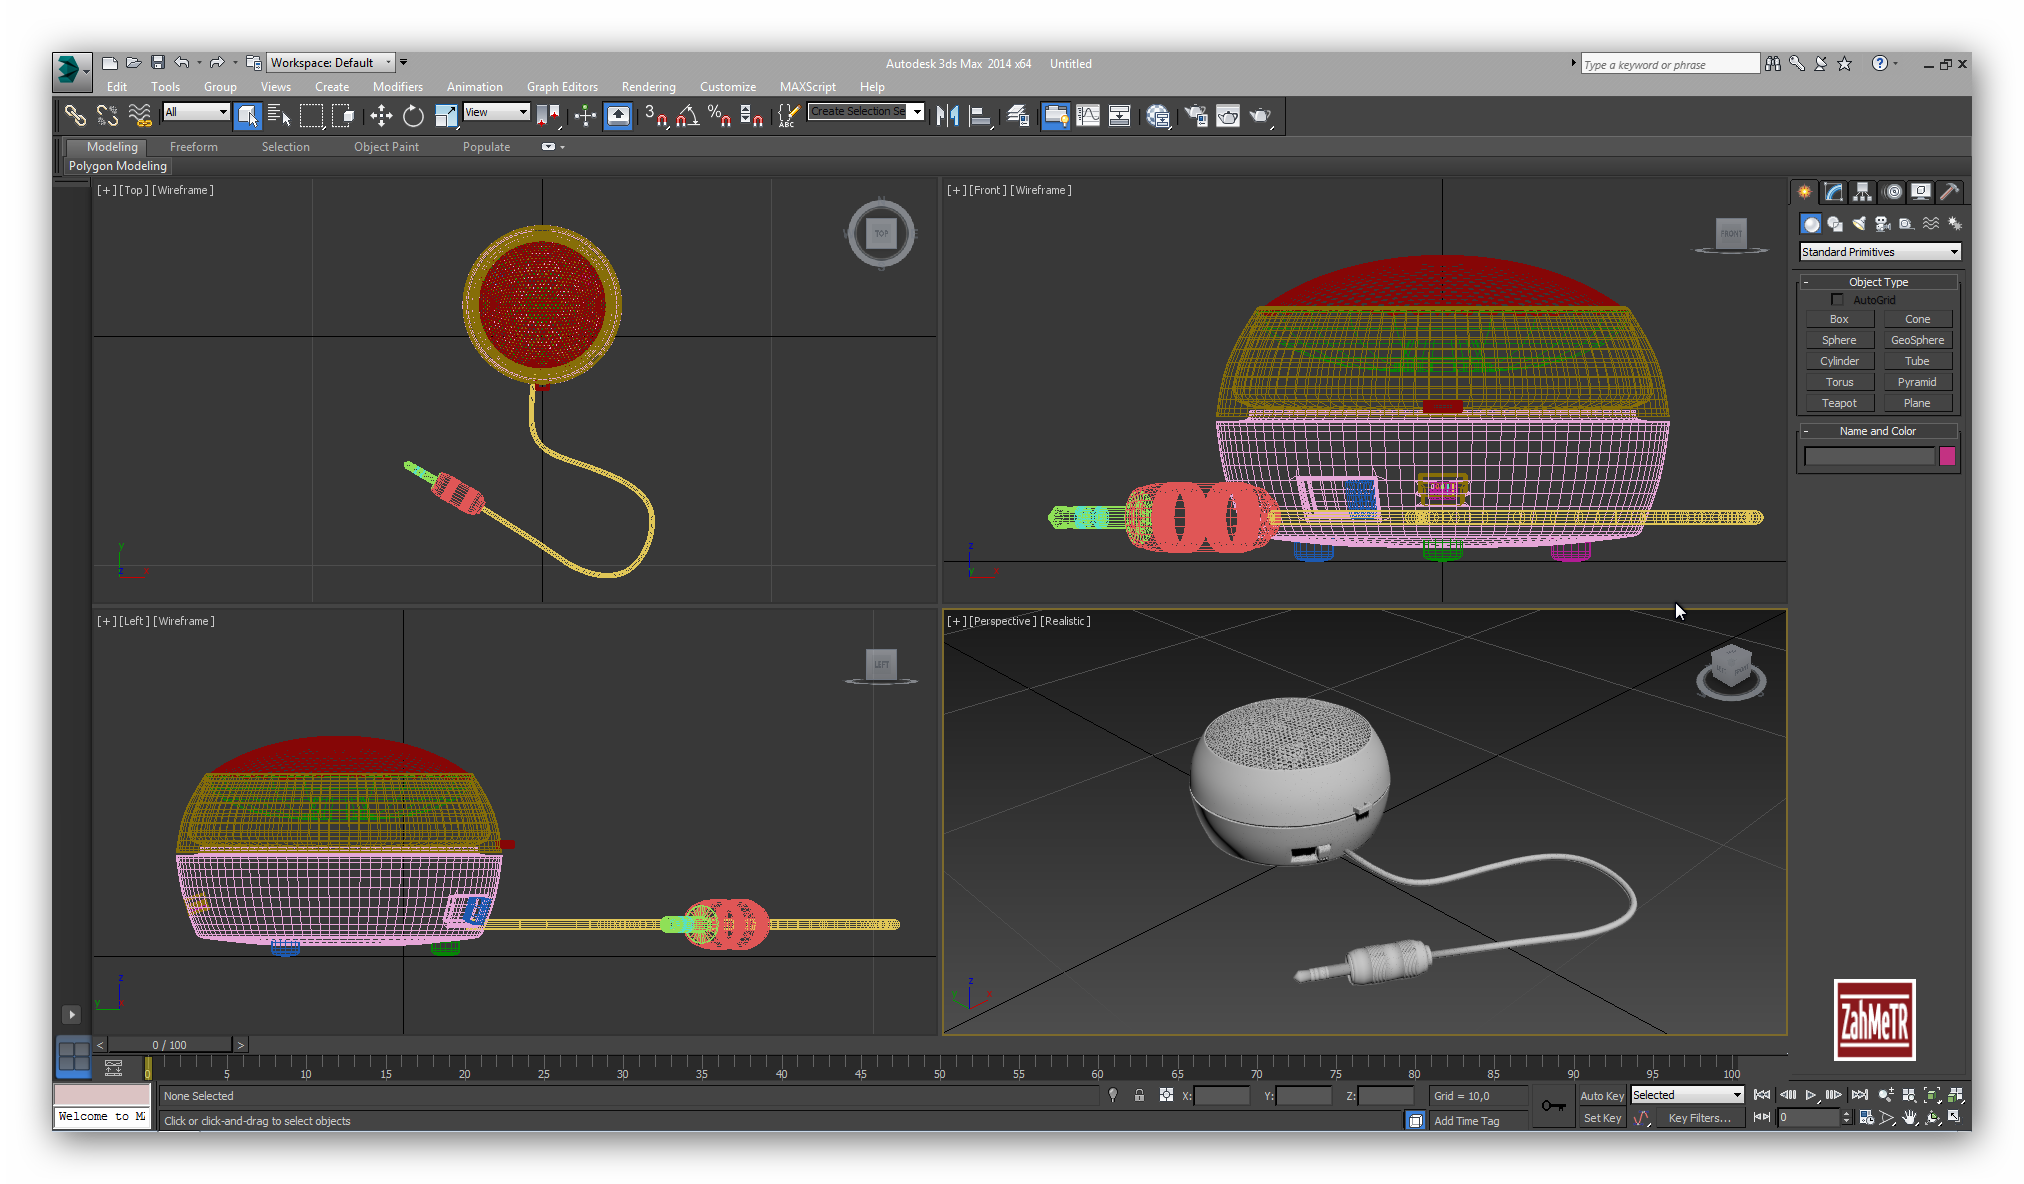Create a Teapot primitive button

1838,403
